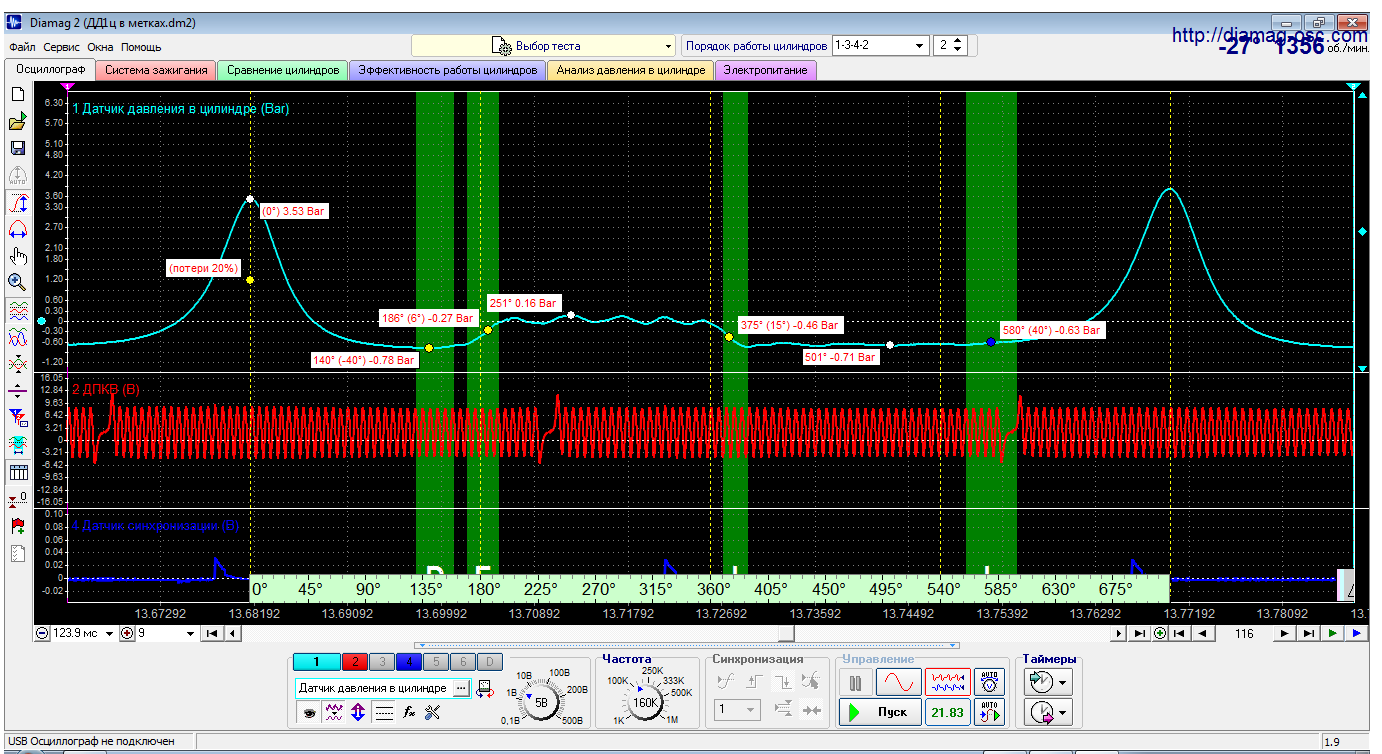Click the lower AUTO start button
Screen dimensions: 1382x754
989,712
